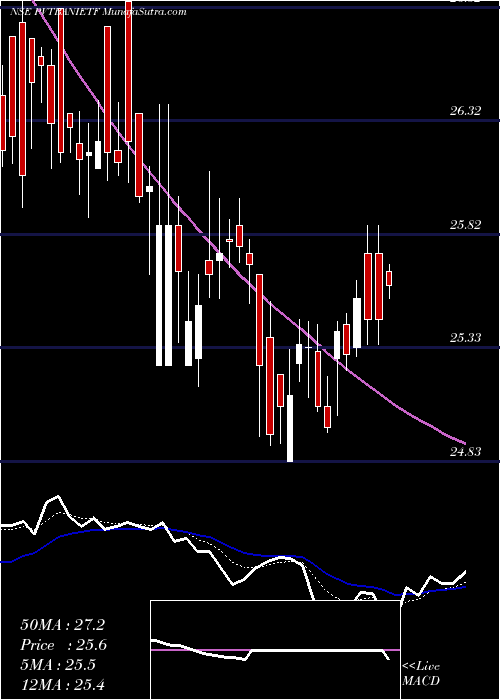Screen dimensions: 500x700
Task: Click the 12MA : 25.4 readout
Action: (x=62, y=684)
